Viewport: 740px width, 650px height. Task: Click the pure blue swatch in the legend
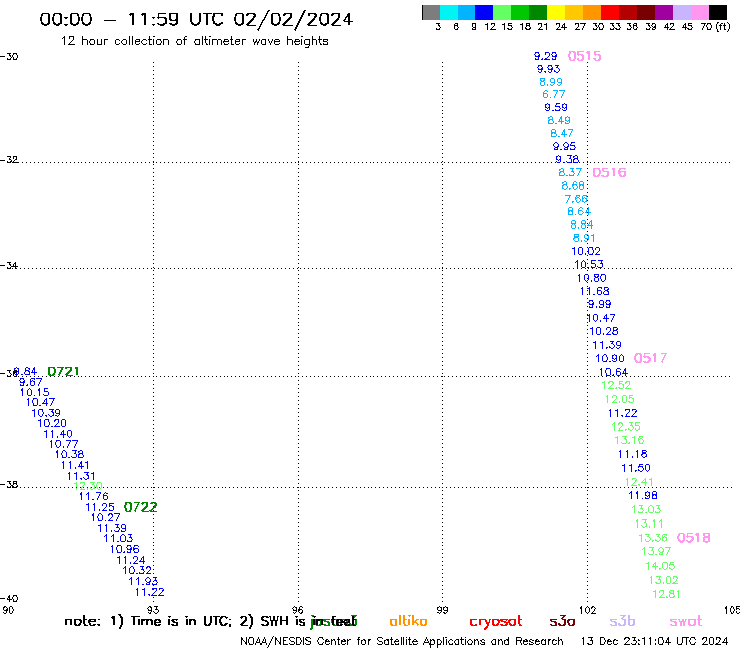pyautogui.click(x=485, y=12)
